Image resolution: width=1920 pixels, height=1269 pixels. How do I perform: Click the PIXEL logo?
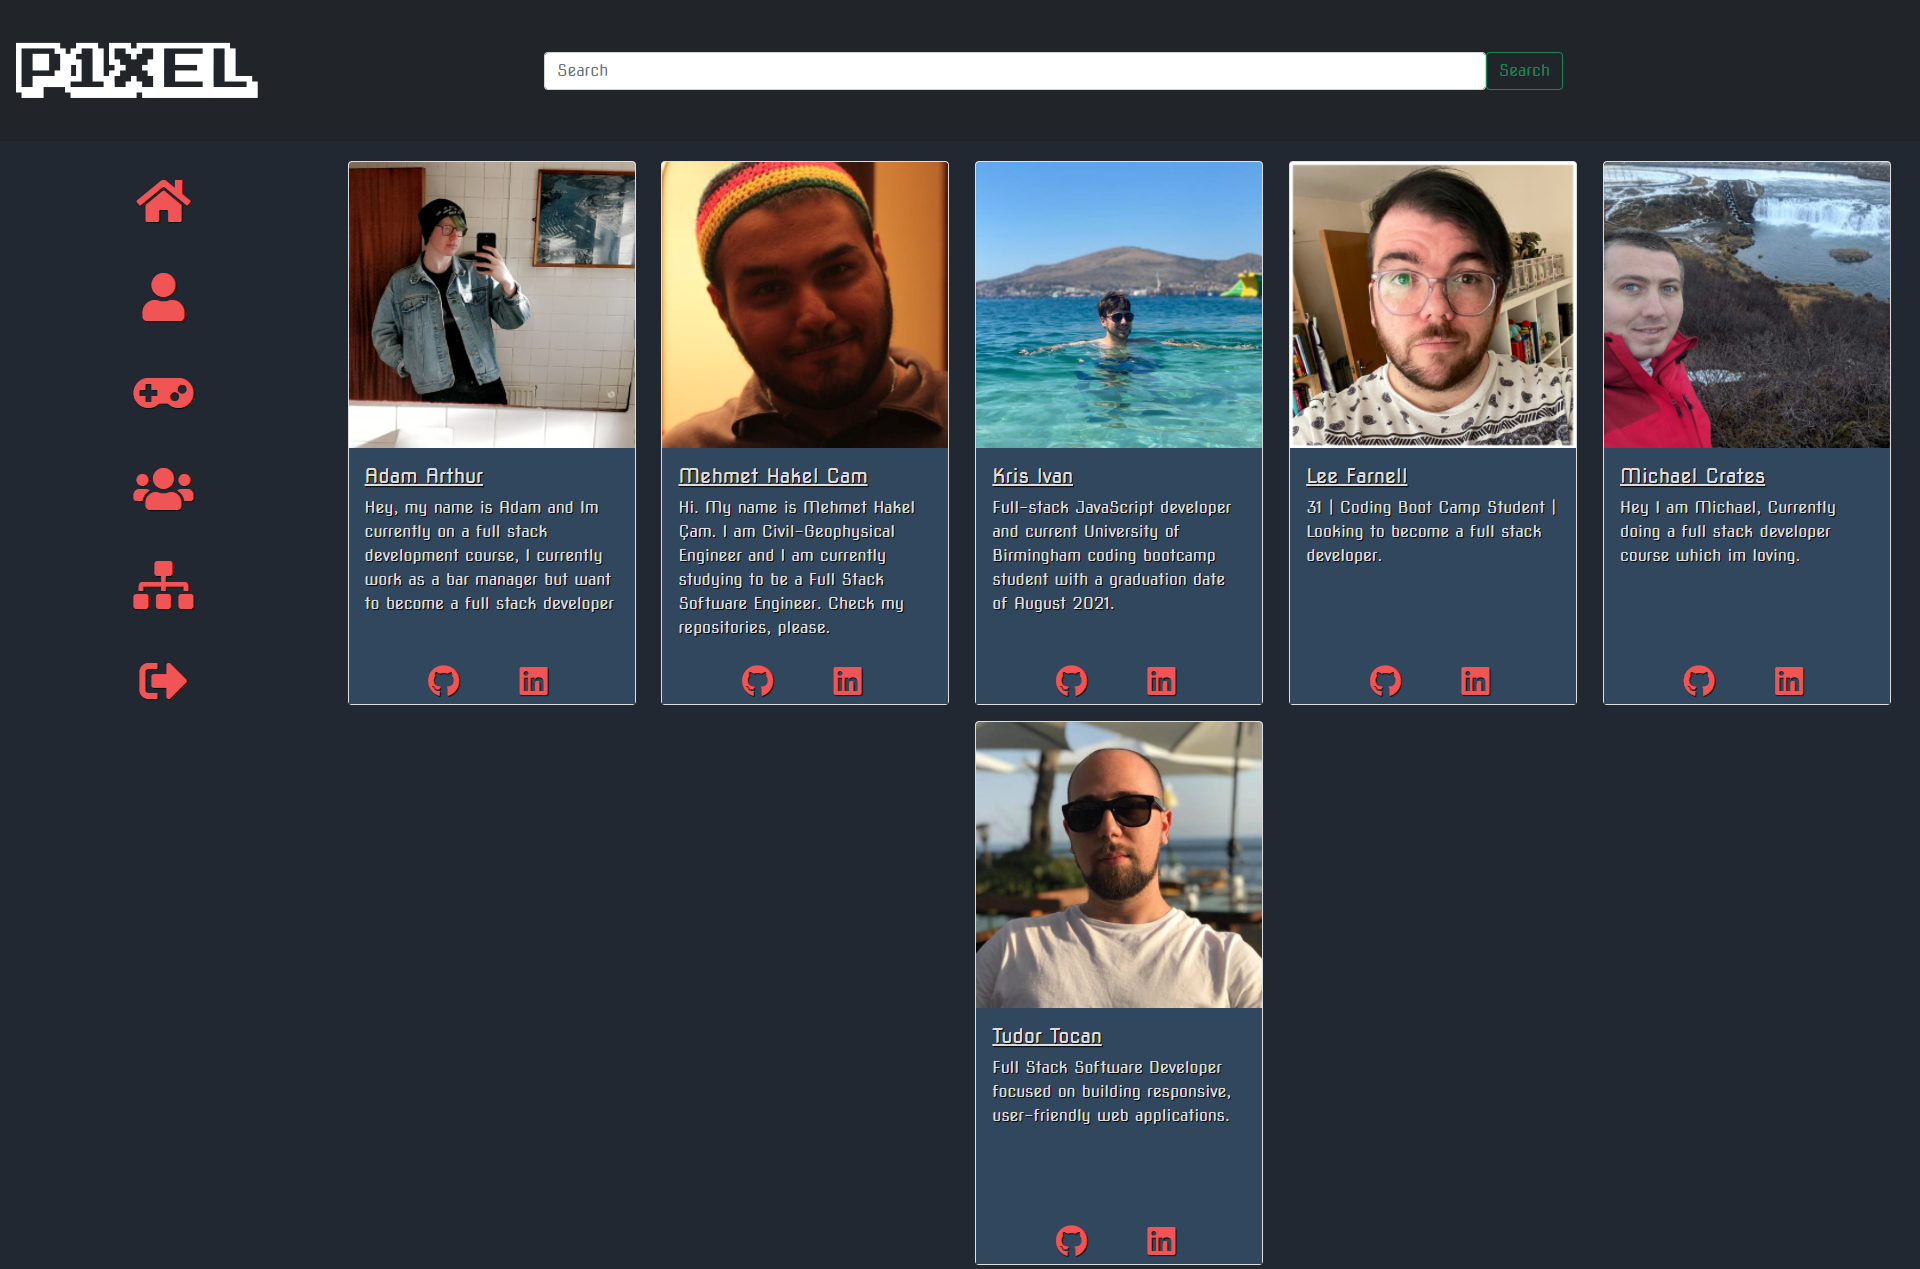pyautogui.click(x=137, y=70)
